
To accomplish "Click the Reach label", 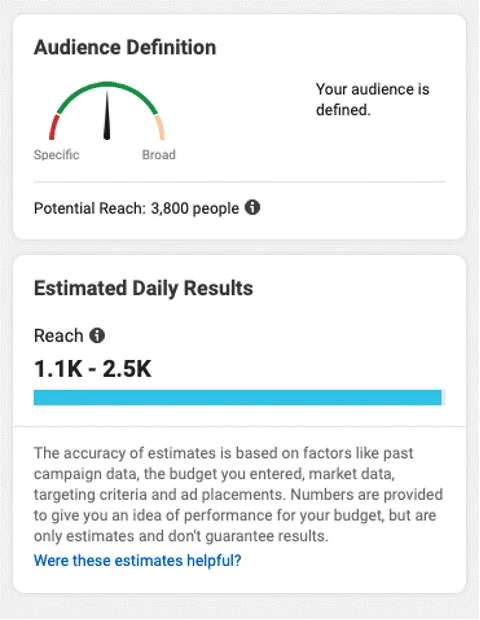I will [59, 336].
